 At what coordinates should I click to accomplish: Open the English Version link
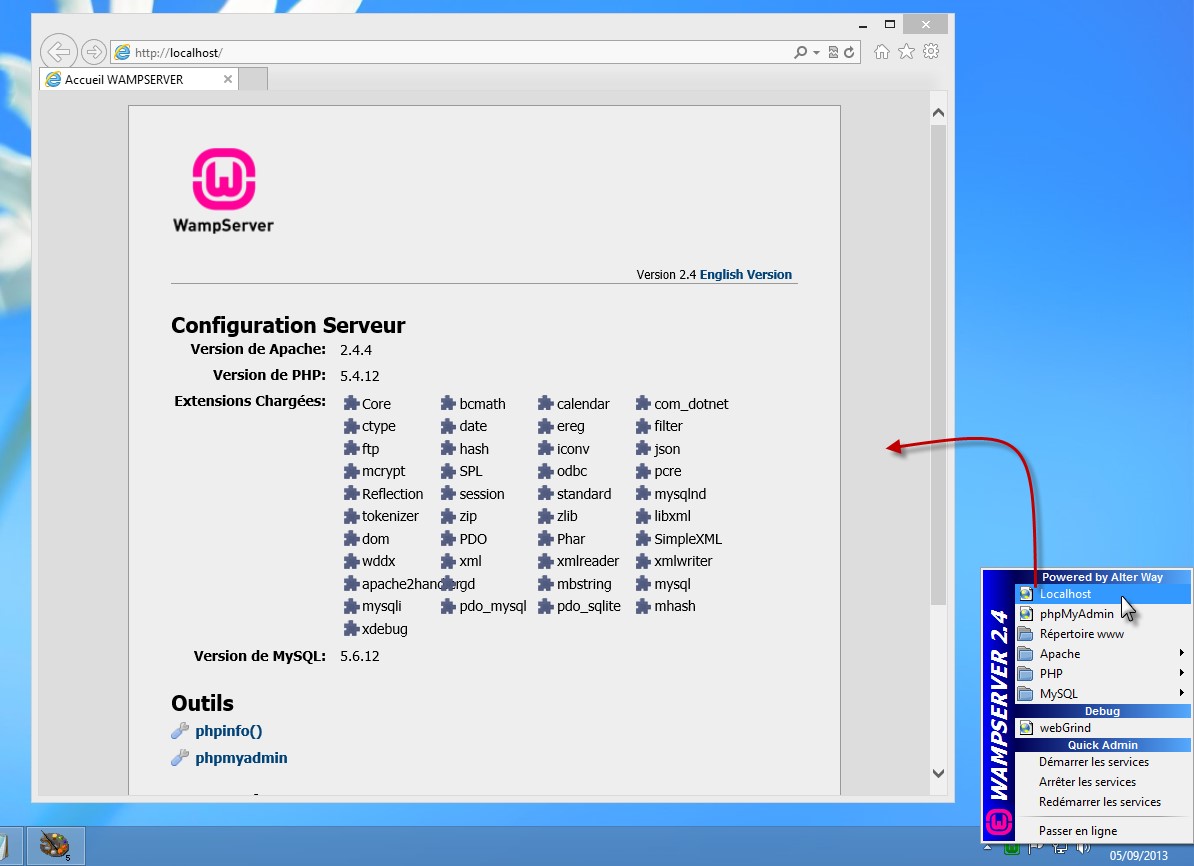coord(745,274)
